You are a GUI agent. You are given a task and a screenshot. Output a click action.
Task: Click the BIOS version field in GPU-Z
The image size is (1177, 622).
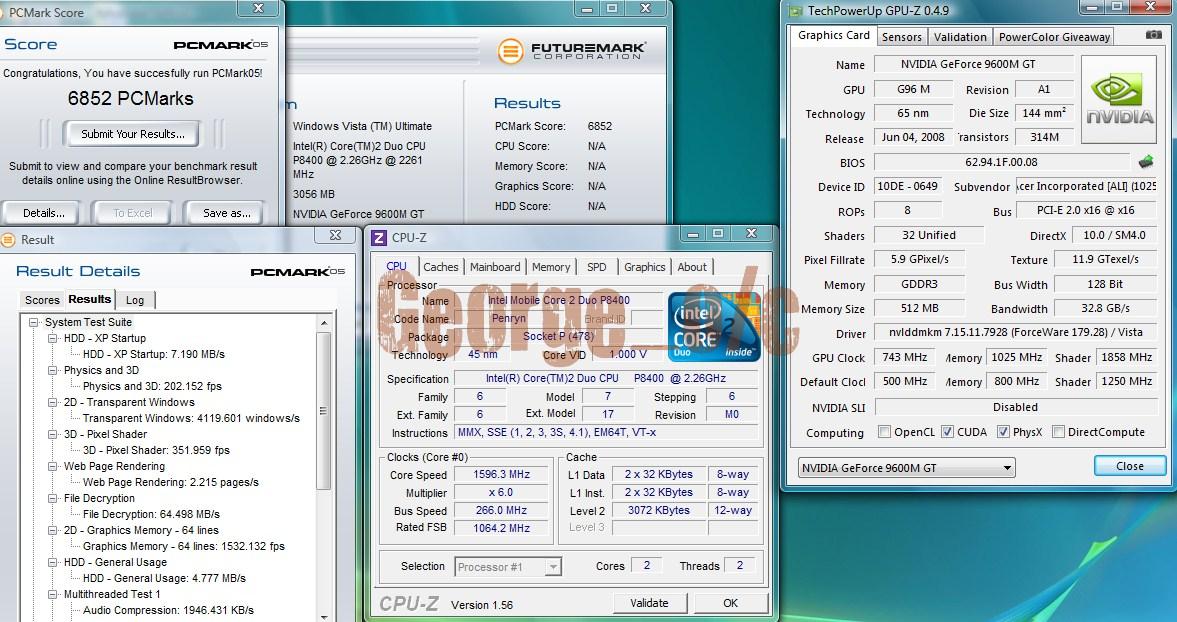click(1002, 162)
